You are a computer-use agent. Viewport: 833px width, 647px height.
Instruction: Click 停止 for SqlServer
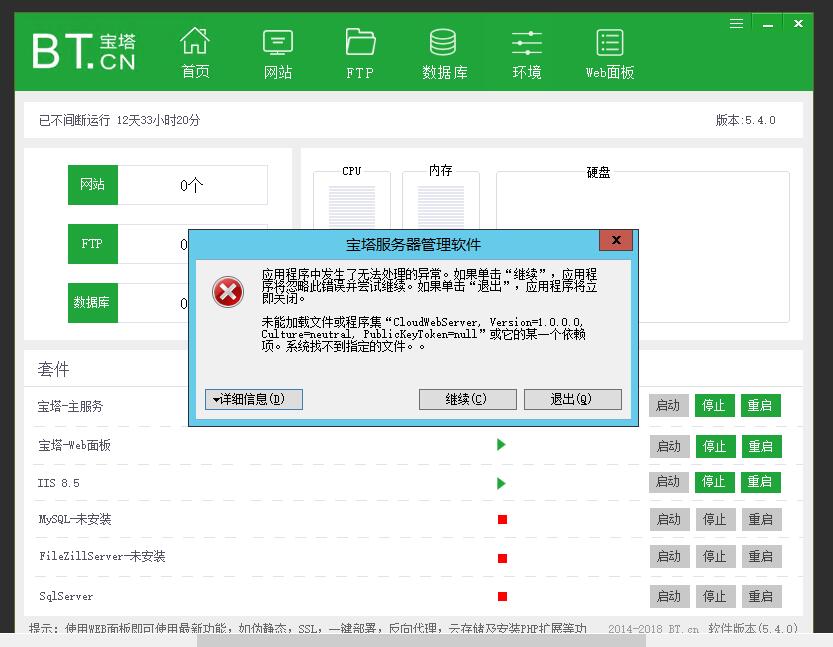click(715, 597)
